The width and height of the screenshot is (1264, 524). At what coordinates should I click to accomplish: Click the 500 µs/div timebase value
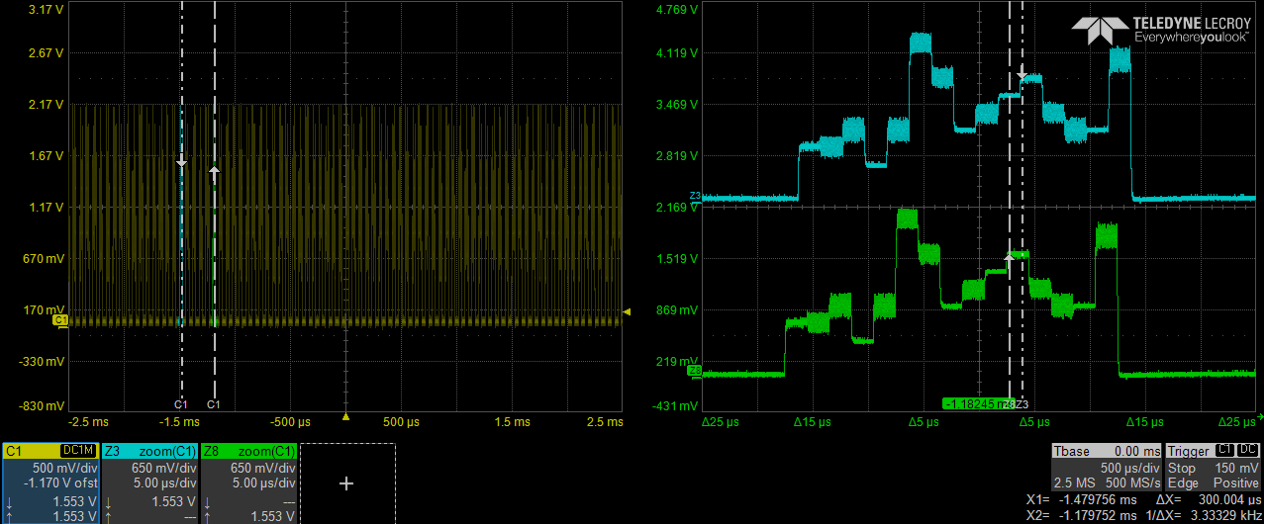1130,468
